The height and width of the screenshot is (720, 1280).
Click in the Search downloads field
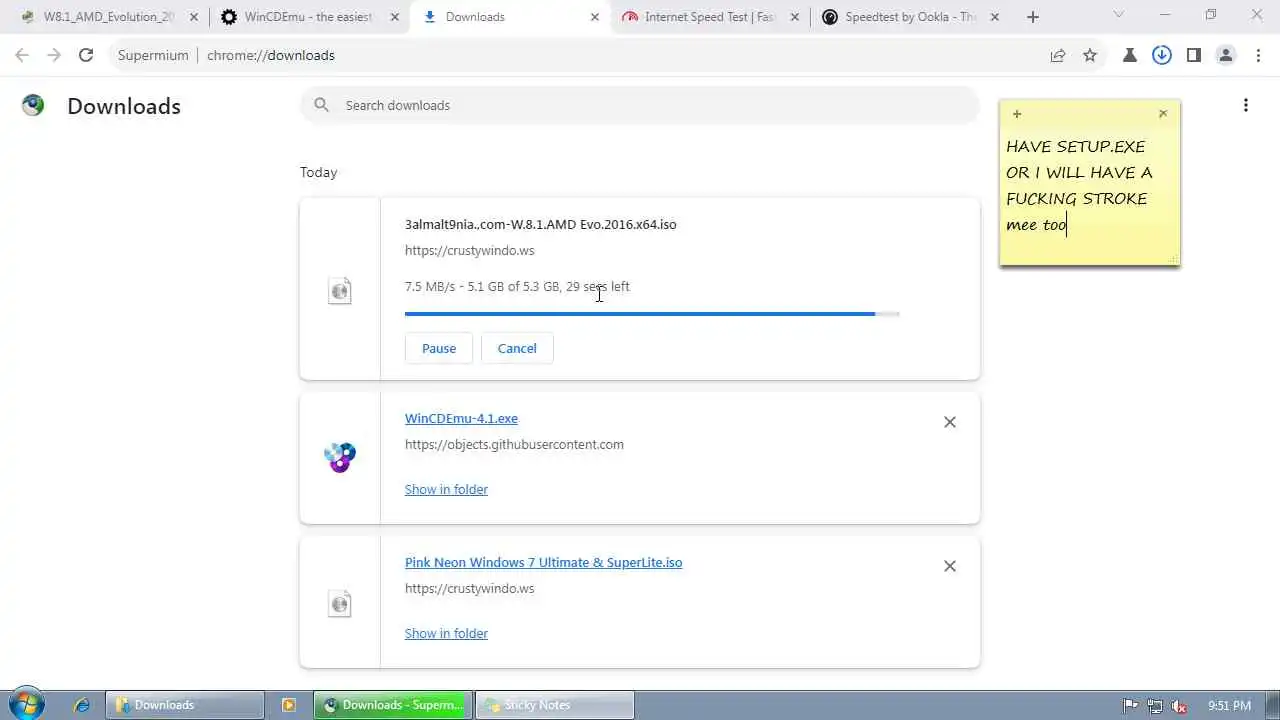pyautogui.click(x=640, y=105)
